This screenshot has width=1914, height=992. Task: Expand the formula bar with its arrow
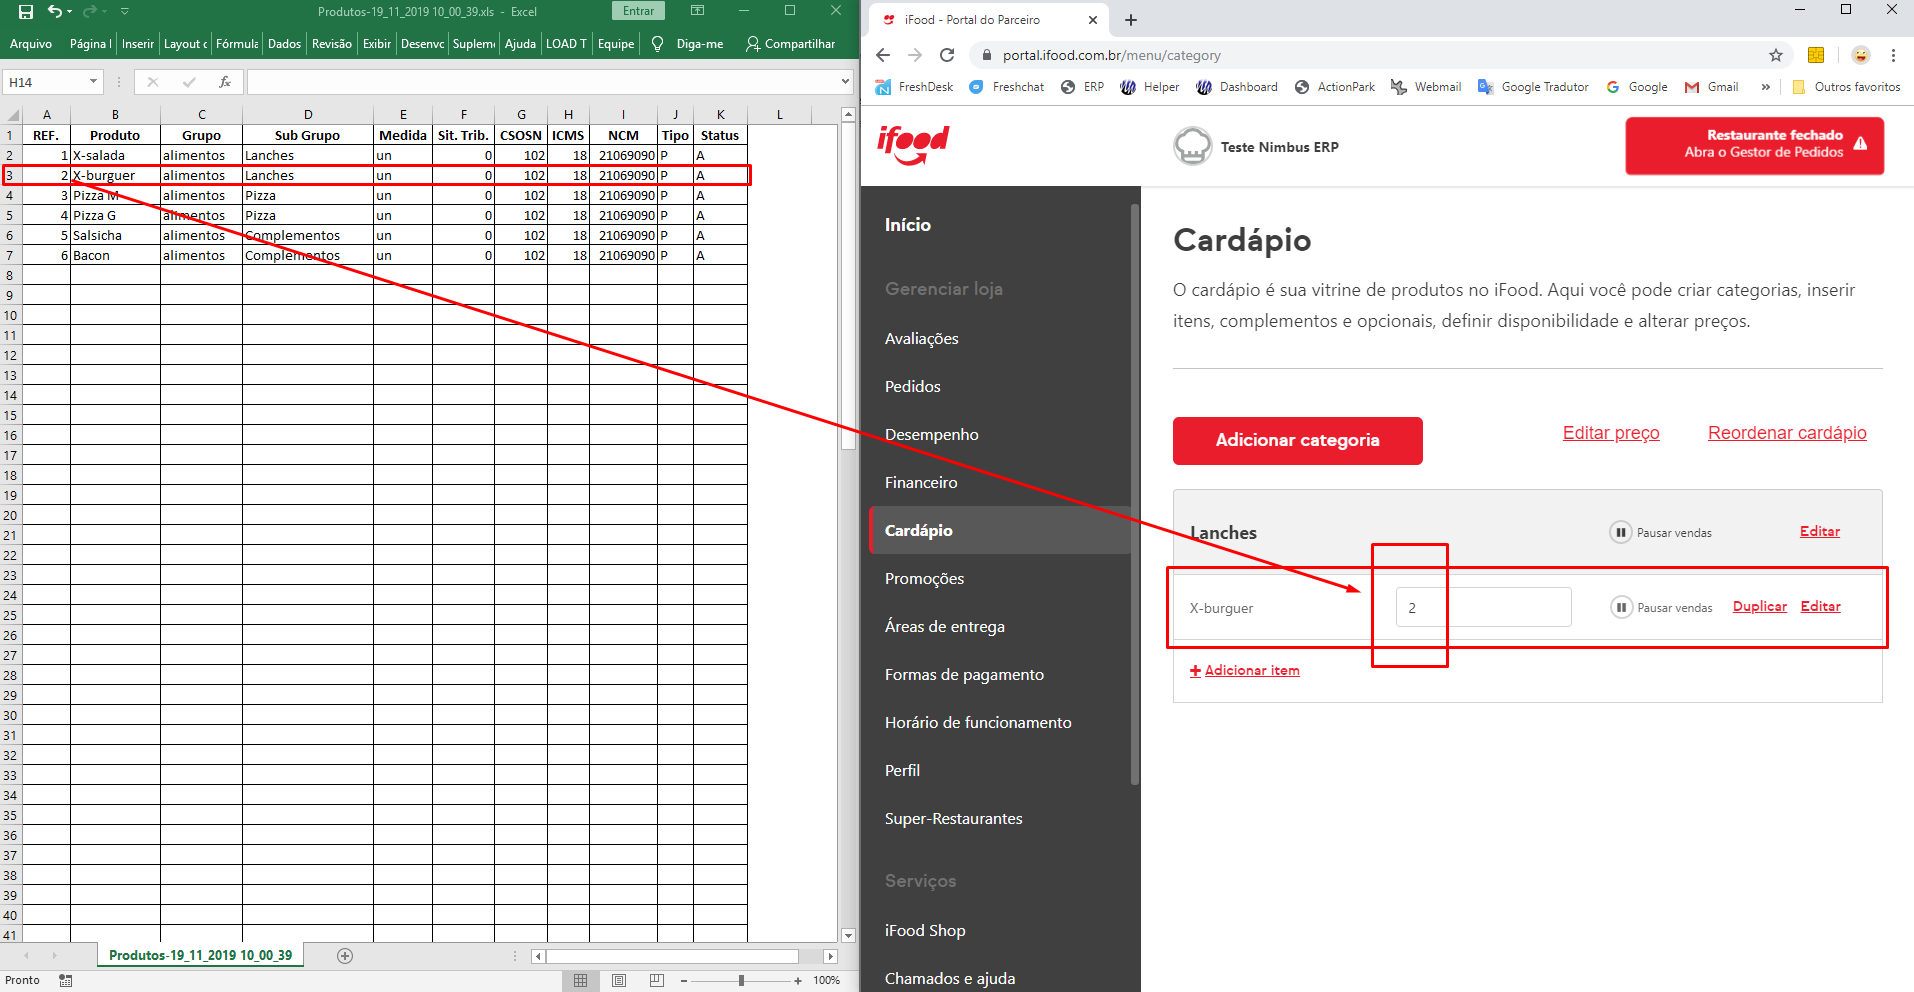pyautogui.click(x=845, y=81)
